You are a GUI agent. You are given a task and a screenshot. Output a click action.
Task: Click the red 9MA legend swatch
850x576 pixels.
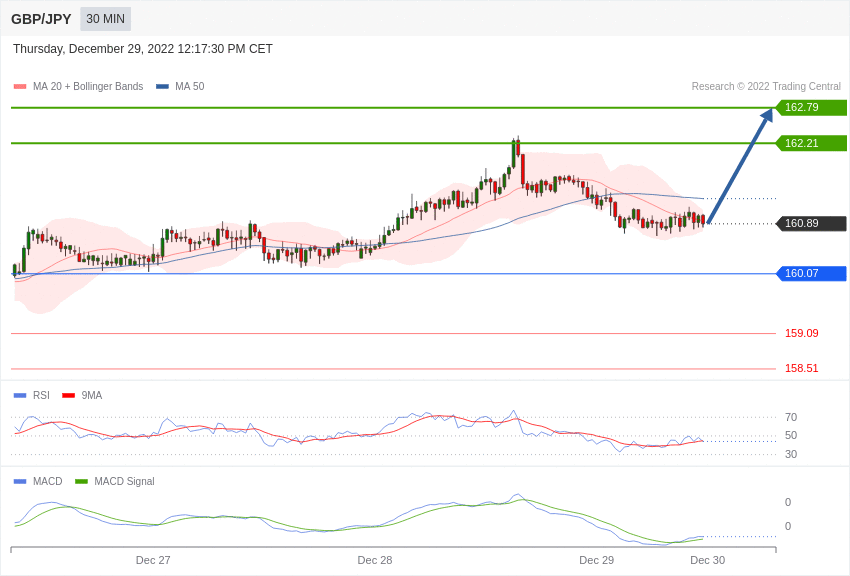click(x=68, y=396)
